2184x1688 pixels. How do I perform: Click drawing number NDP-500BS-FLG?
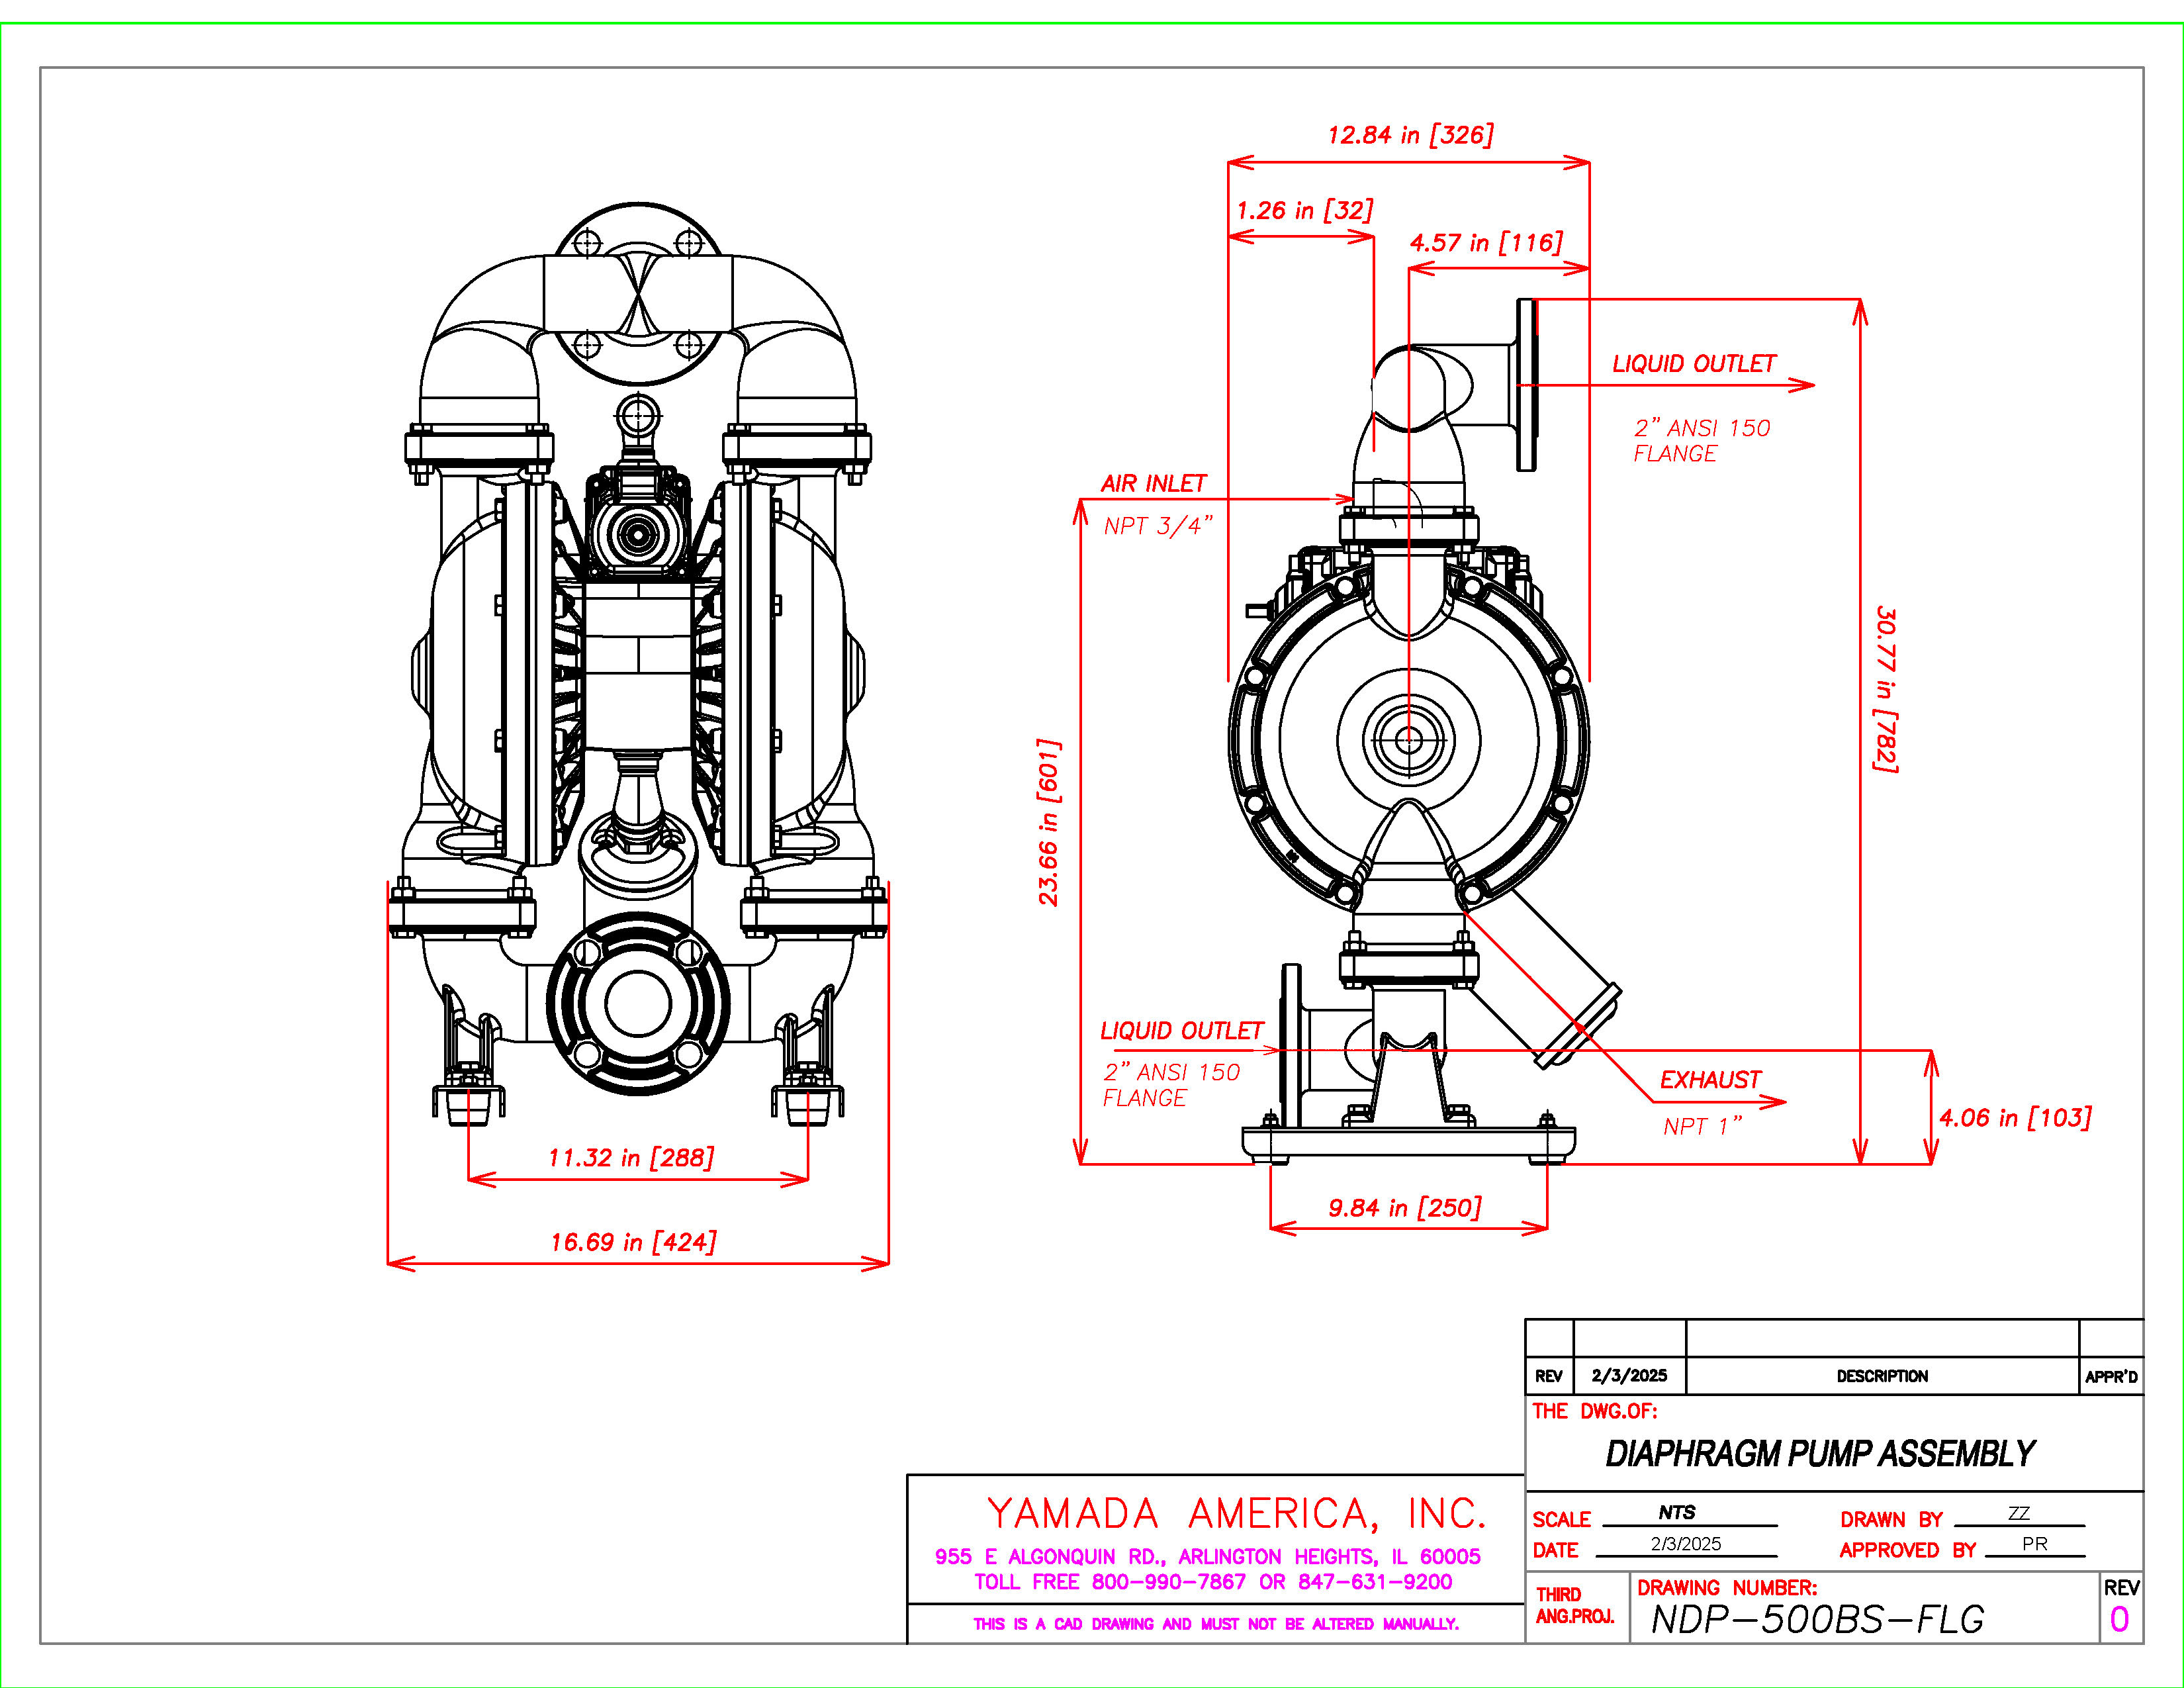(1816, 1619)
